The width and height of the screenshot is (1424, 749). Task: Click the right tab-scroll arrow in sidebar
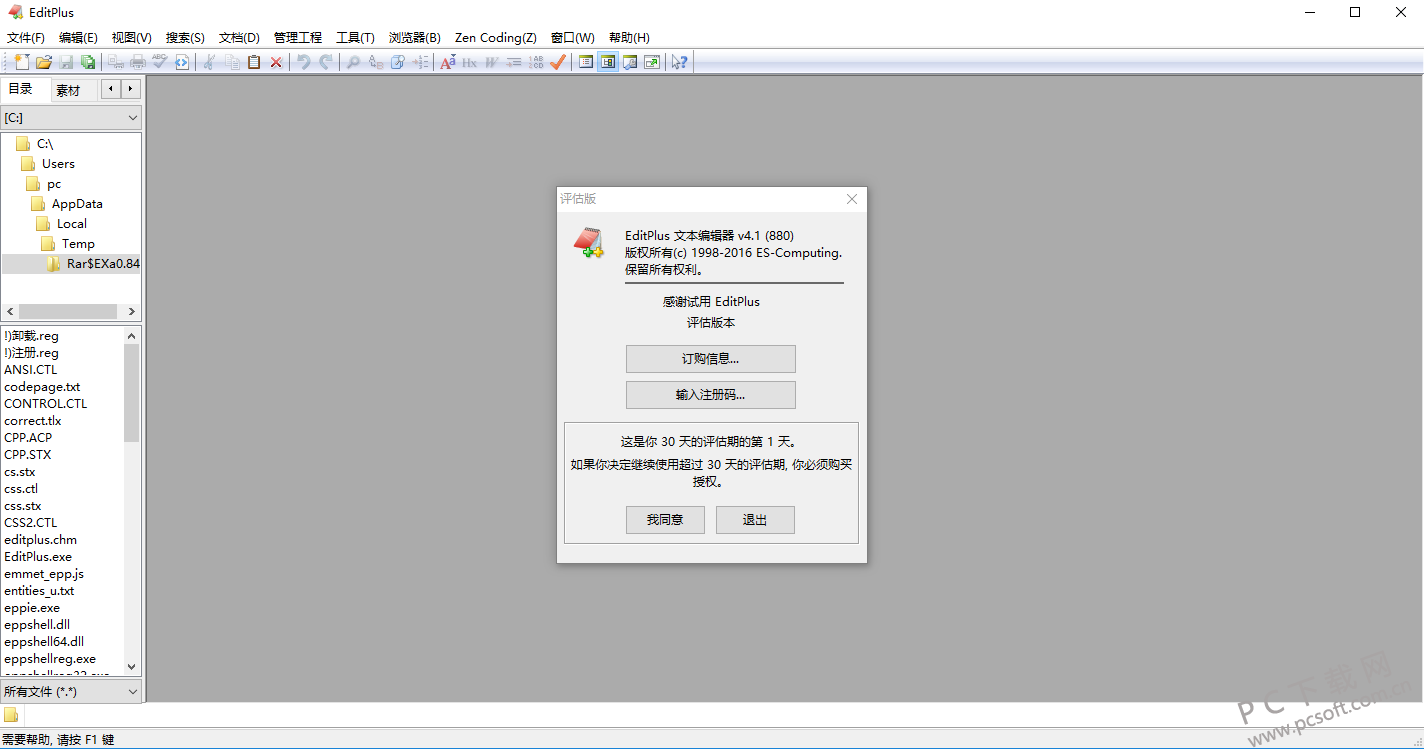pyautogui.click(x=130, y=89)
